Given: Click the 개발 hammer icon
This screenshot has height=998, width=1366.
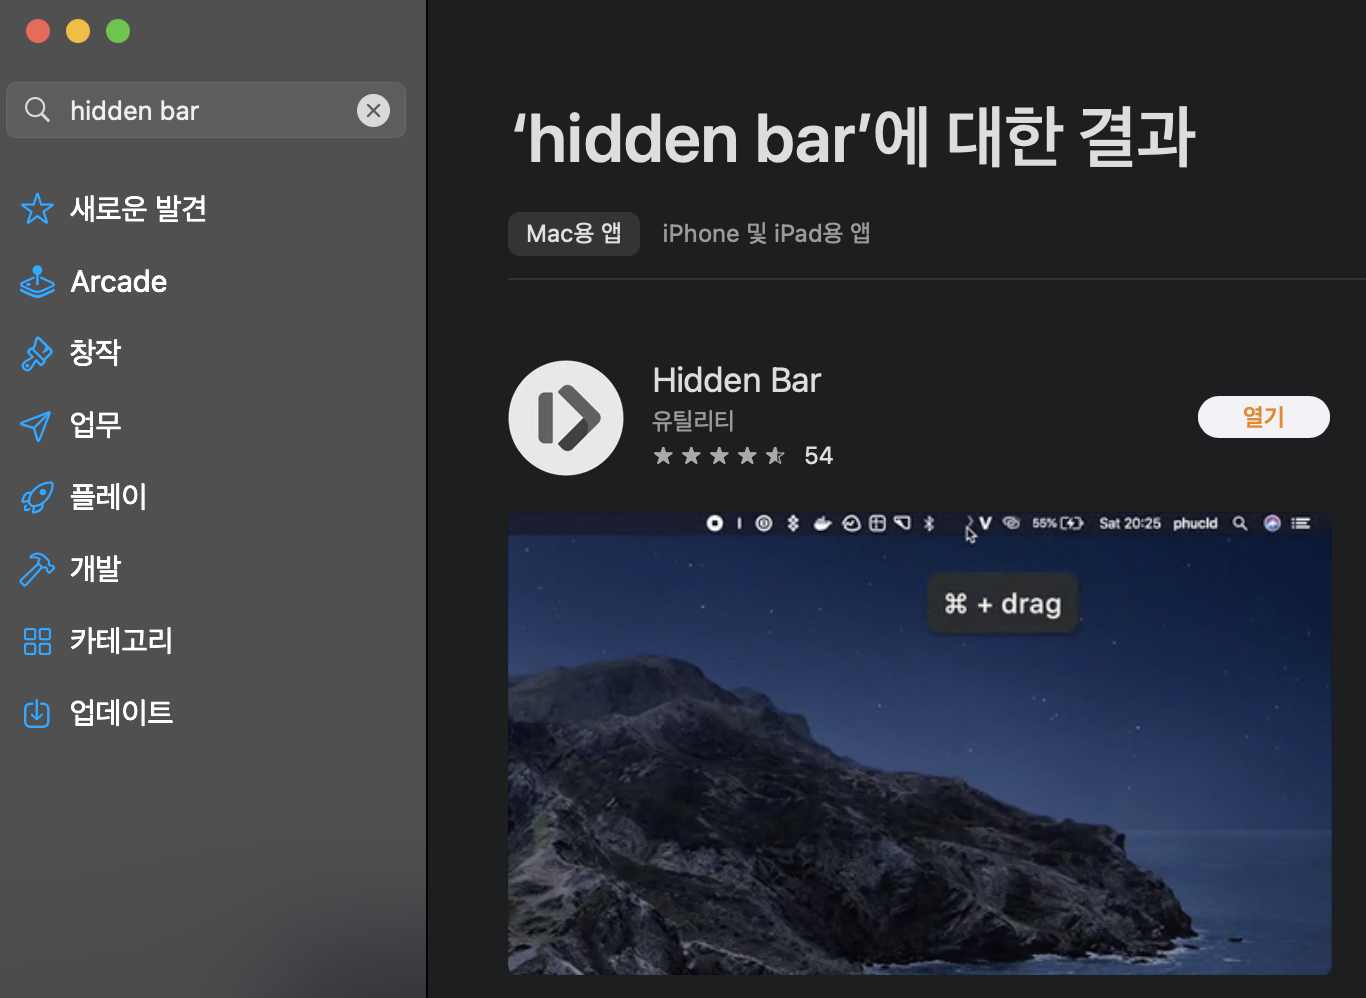Looking at the screenshot, I should point(37,569).
